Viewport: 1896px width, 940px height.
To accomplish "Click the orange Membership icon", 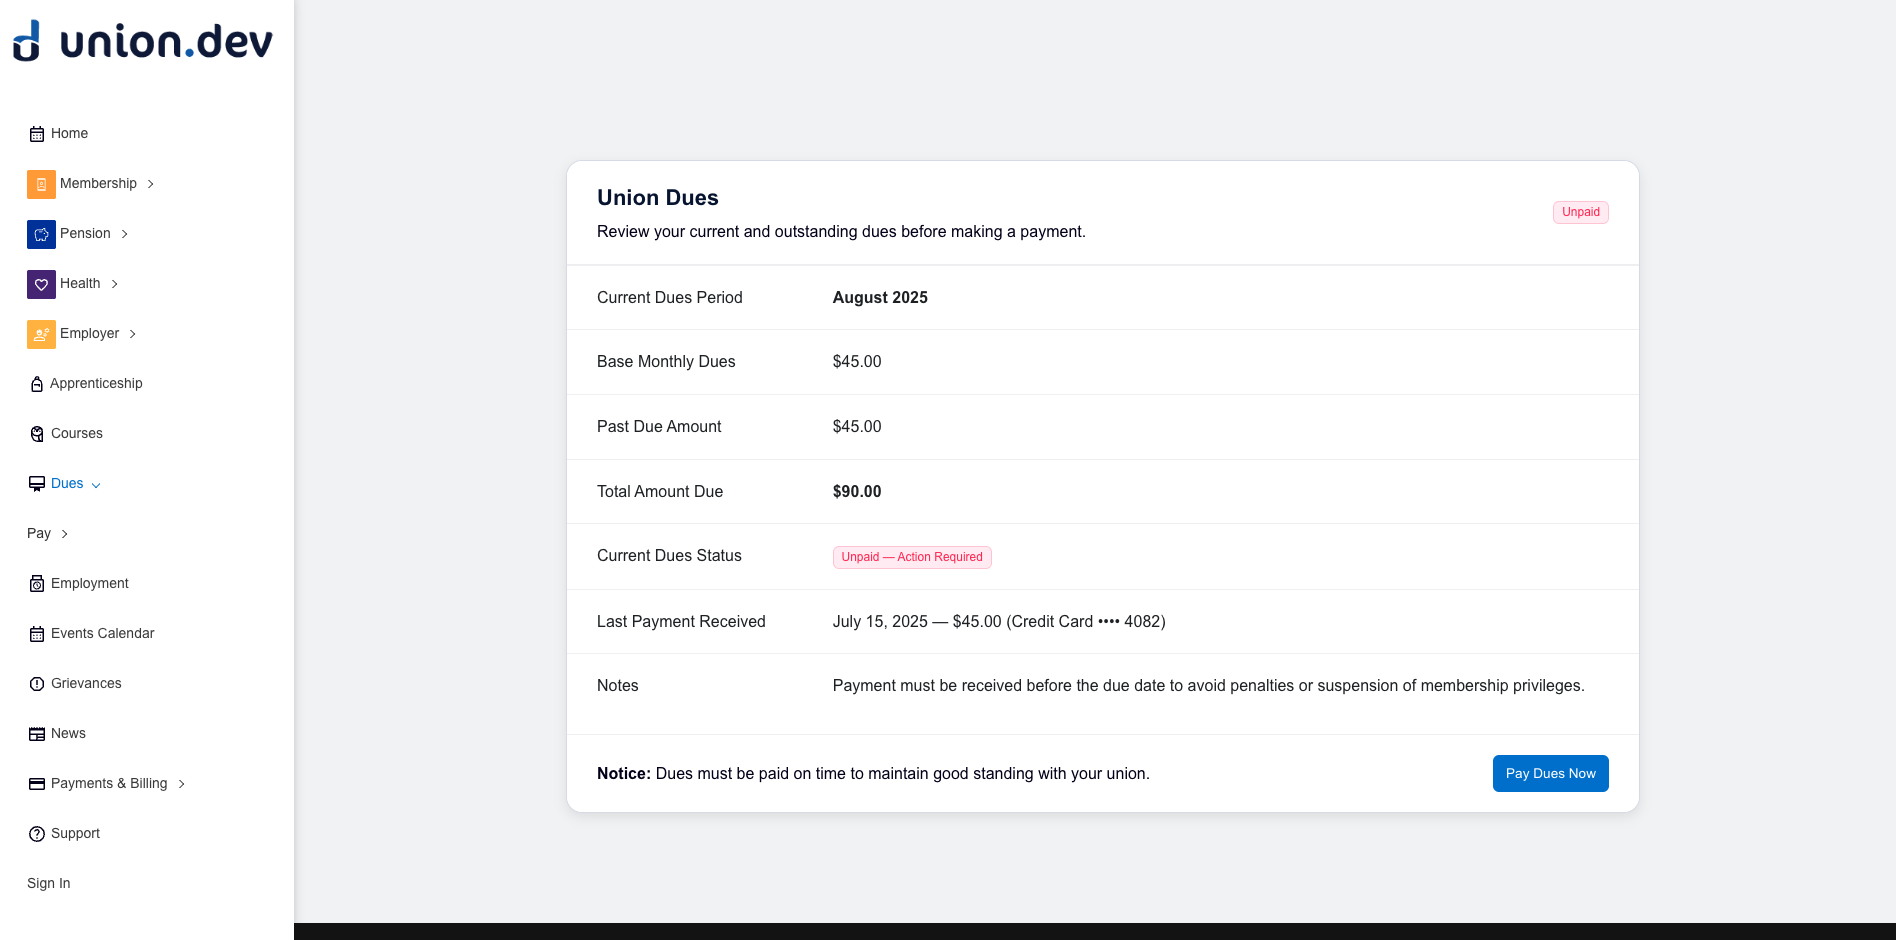I will 41,184.
